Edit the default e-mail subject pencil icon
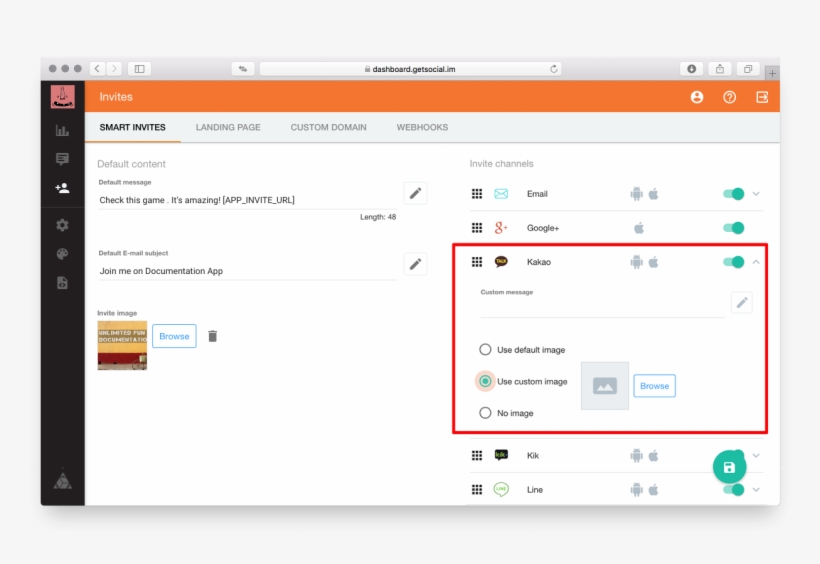Screen dimensions: 820x564 click(x=415, y=264)
